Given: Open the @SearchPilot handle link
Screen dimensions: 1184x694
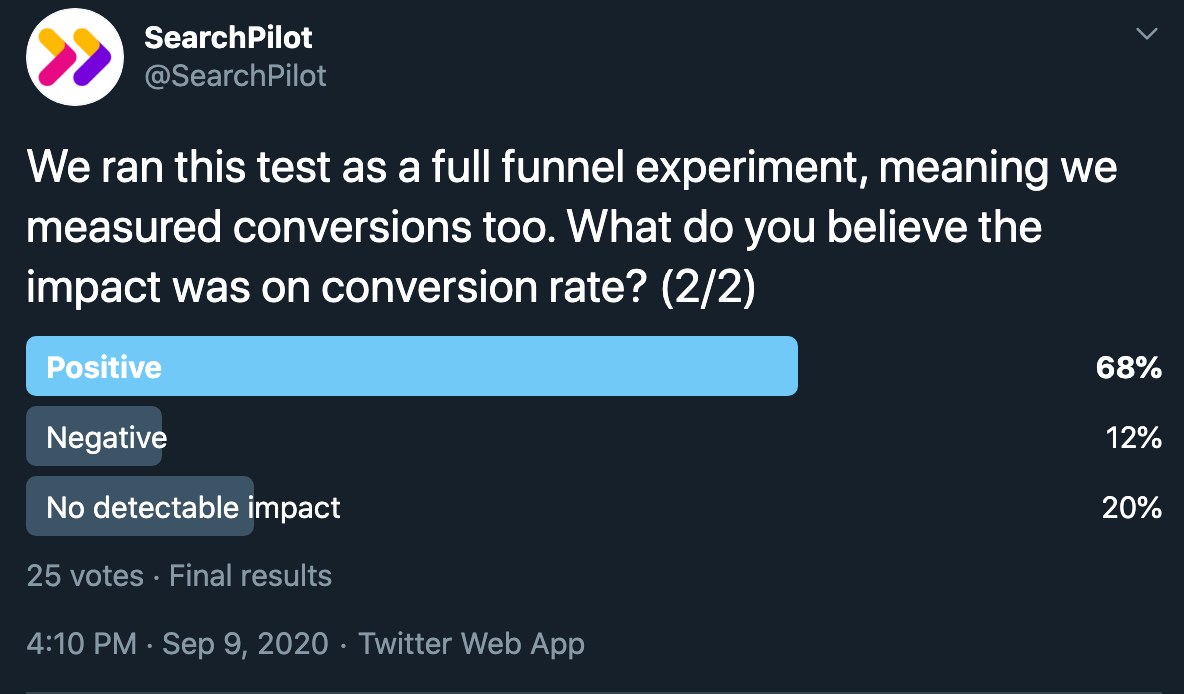Looking at the screenshot, I should click(x=235, y=76).
